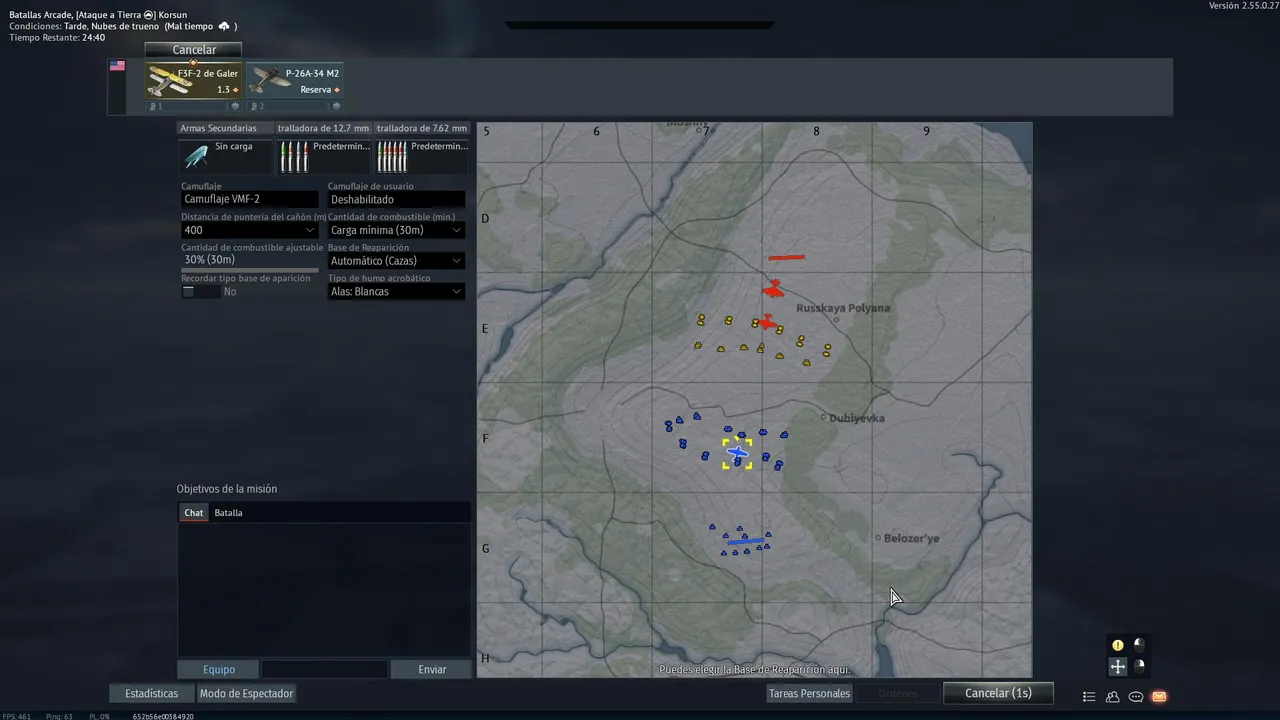Image resolution: width=1280 pixels, height=720 pixels.
Task: Switch to the Batalla tab
Action: click(x=228, y=512)
